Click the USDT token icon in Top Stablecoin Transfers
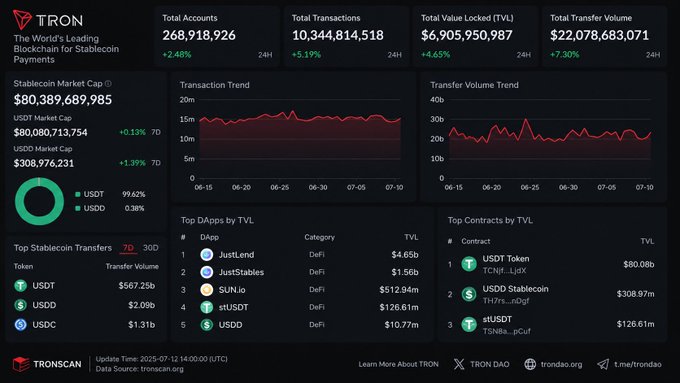This screenshot has height=383, width=680. pos(20,285)
